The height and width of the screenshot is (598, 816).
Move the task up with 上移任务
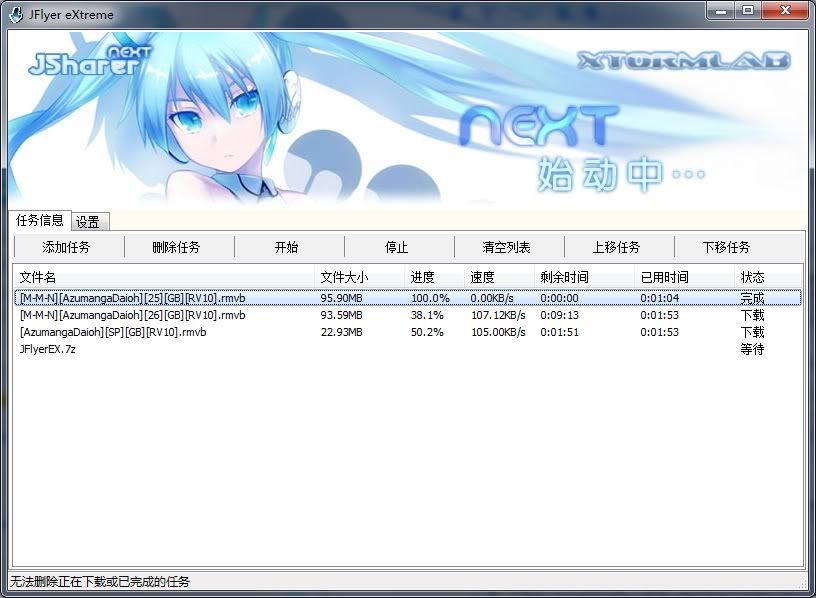pos(616,247)
